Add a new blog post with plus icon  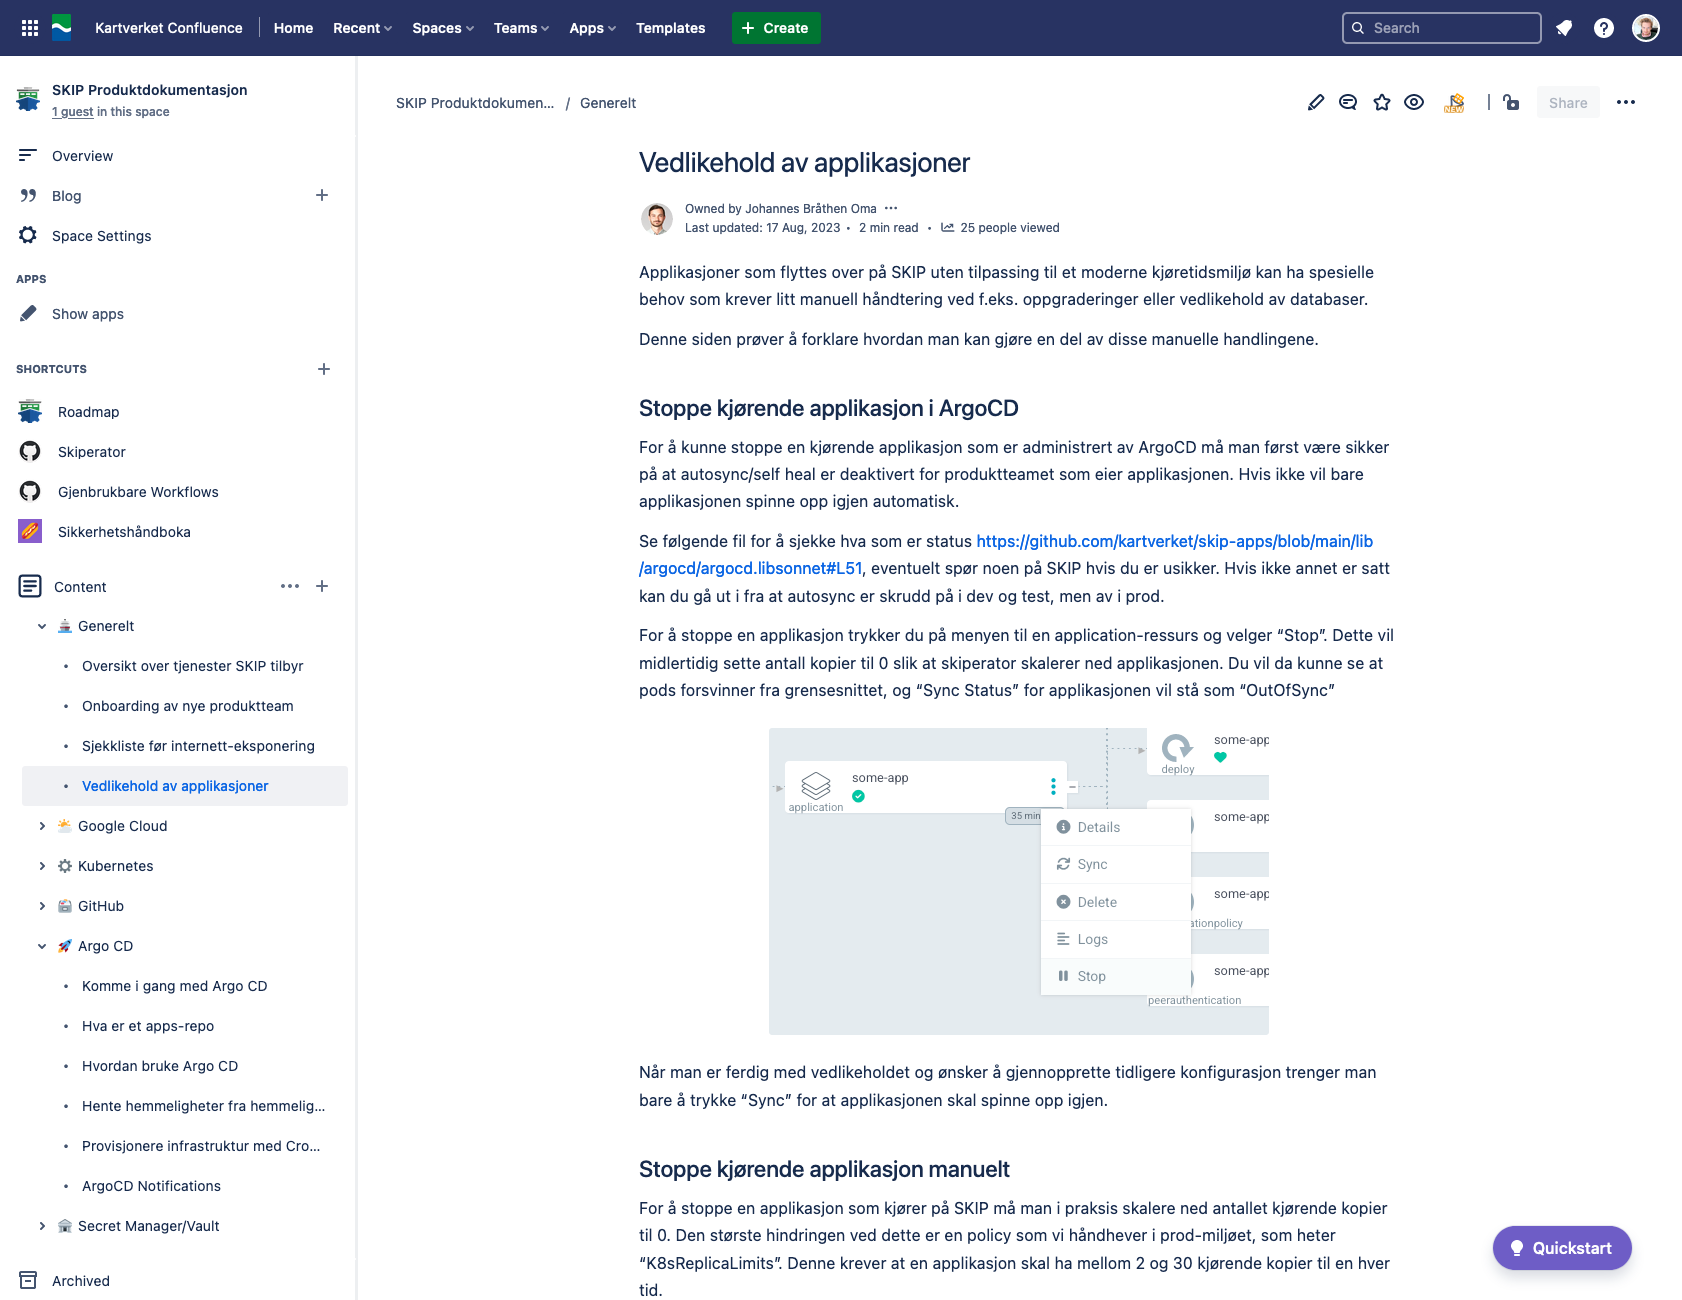click(322, 195)
